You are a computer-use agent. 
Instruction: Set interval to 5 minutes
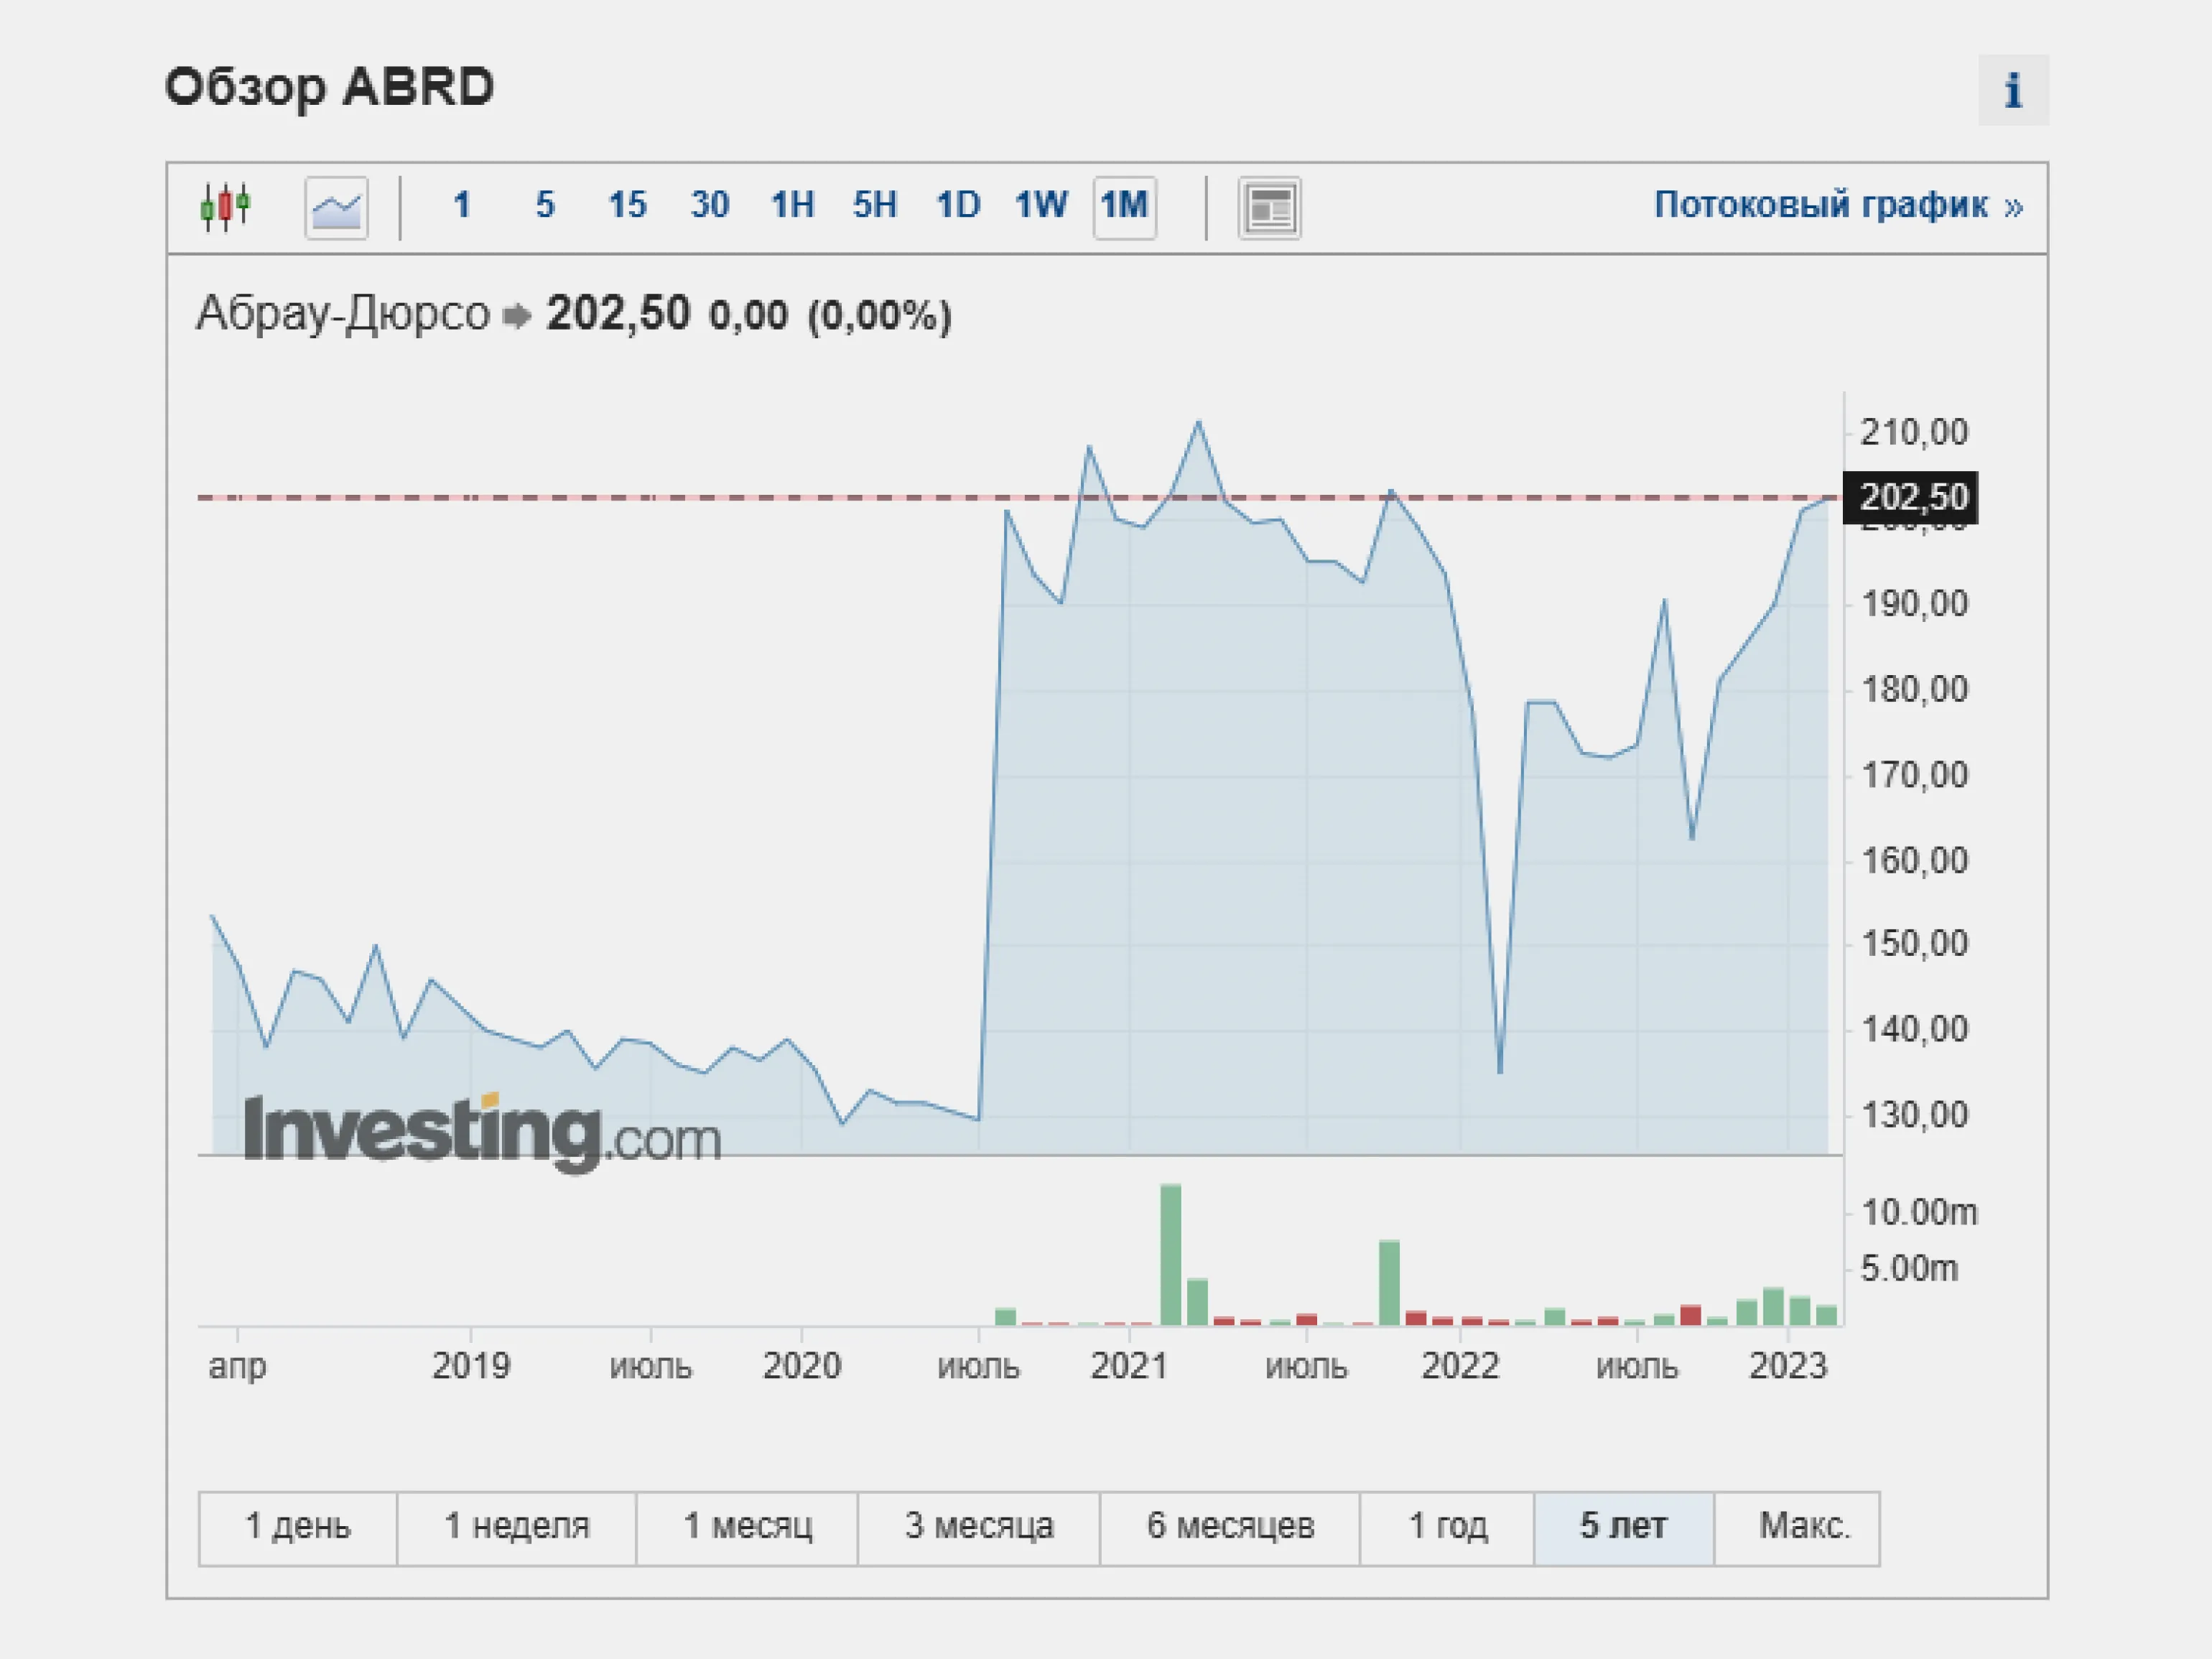coord(544,206)
